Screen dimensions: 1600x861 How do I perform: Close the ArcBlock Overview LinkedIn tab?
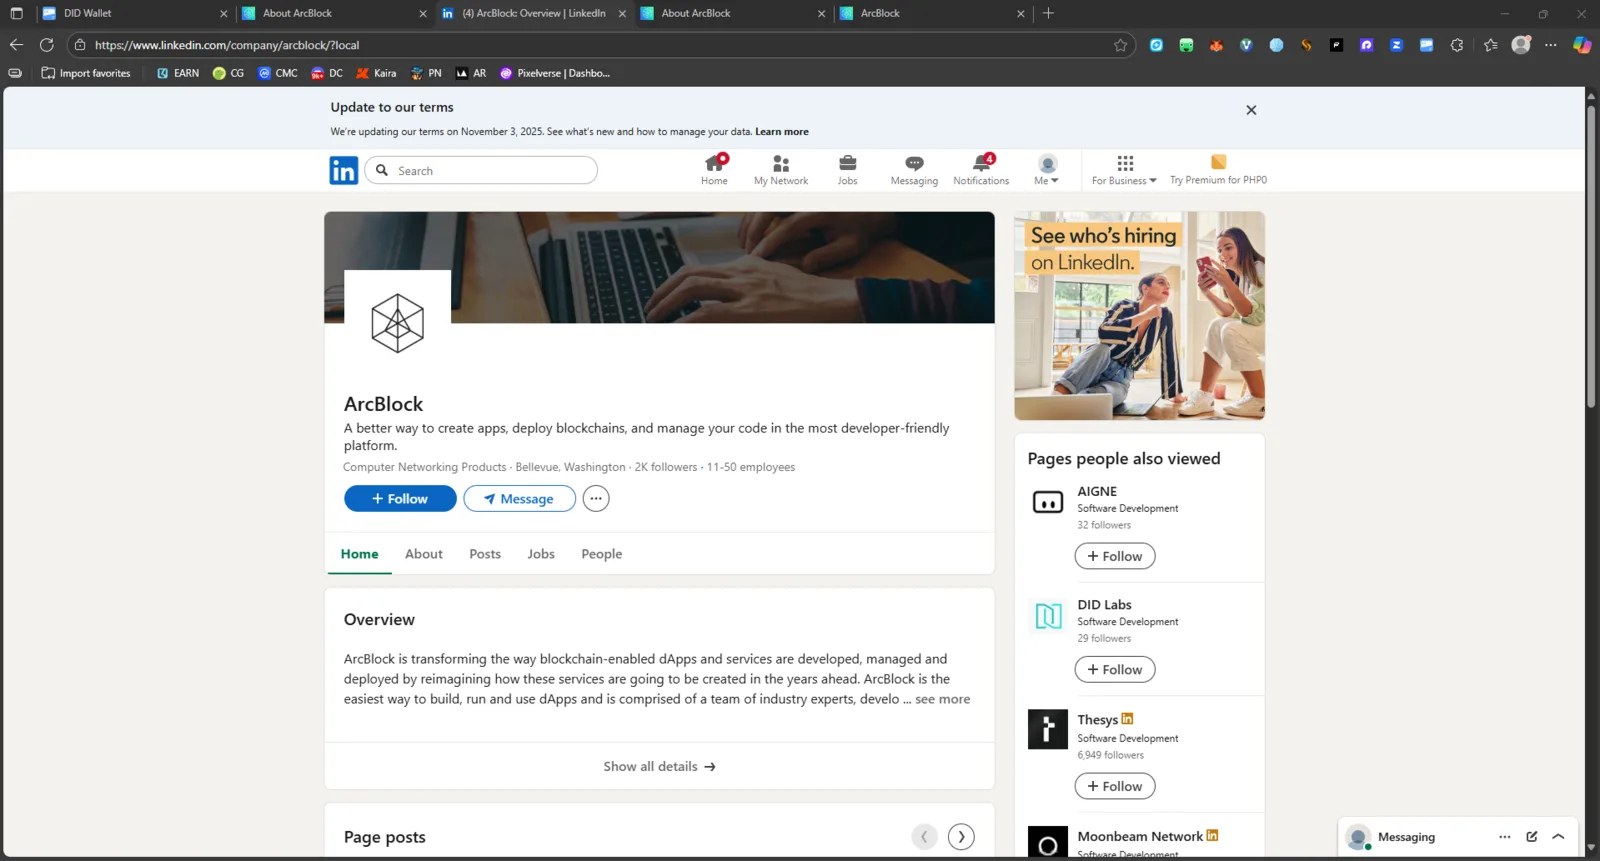point(622,14)
